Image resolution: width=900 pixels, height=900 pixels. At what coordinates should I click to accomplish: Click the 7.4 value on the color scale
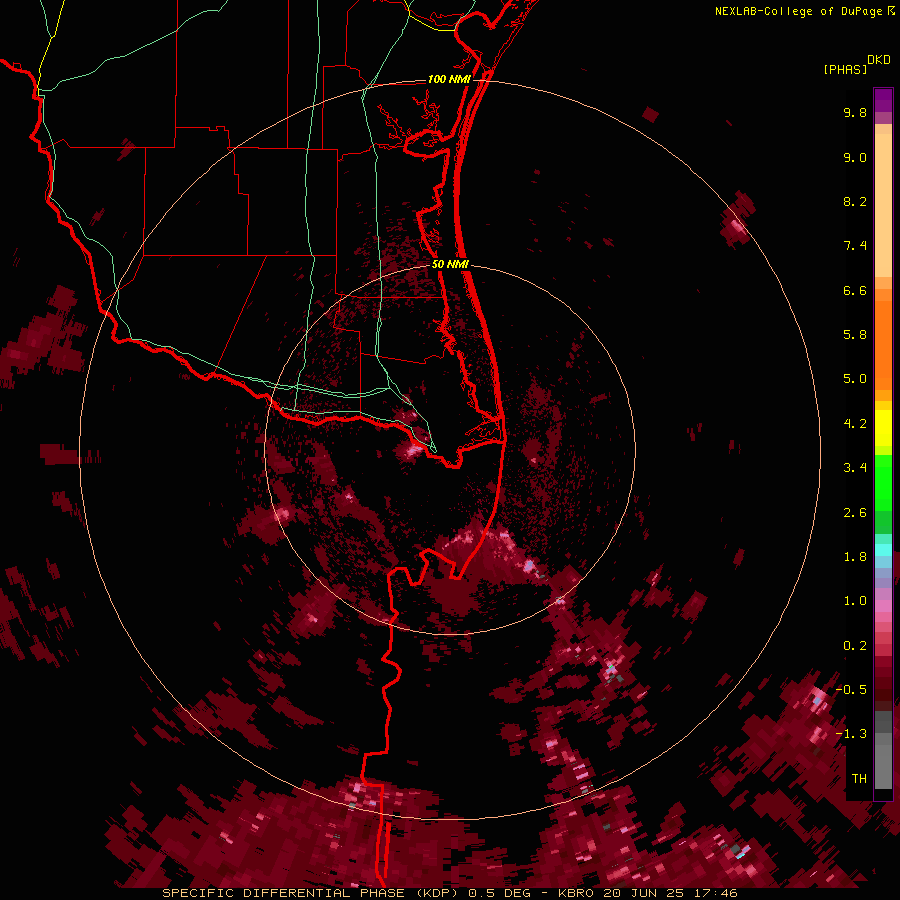(x=855, y=246)
